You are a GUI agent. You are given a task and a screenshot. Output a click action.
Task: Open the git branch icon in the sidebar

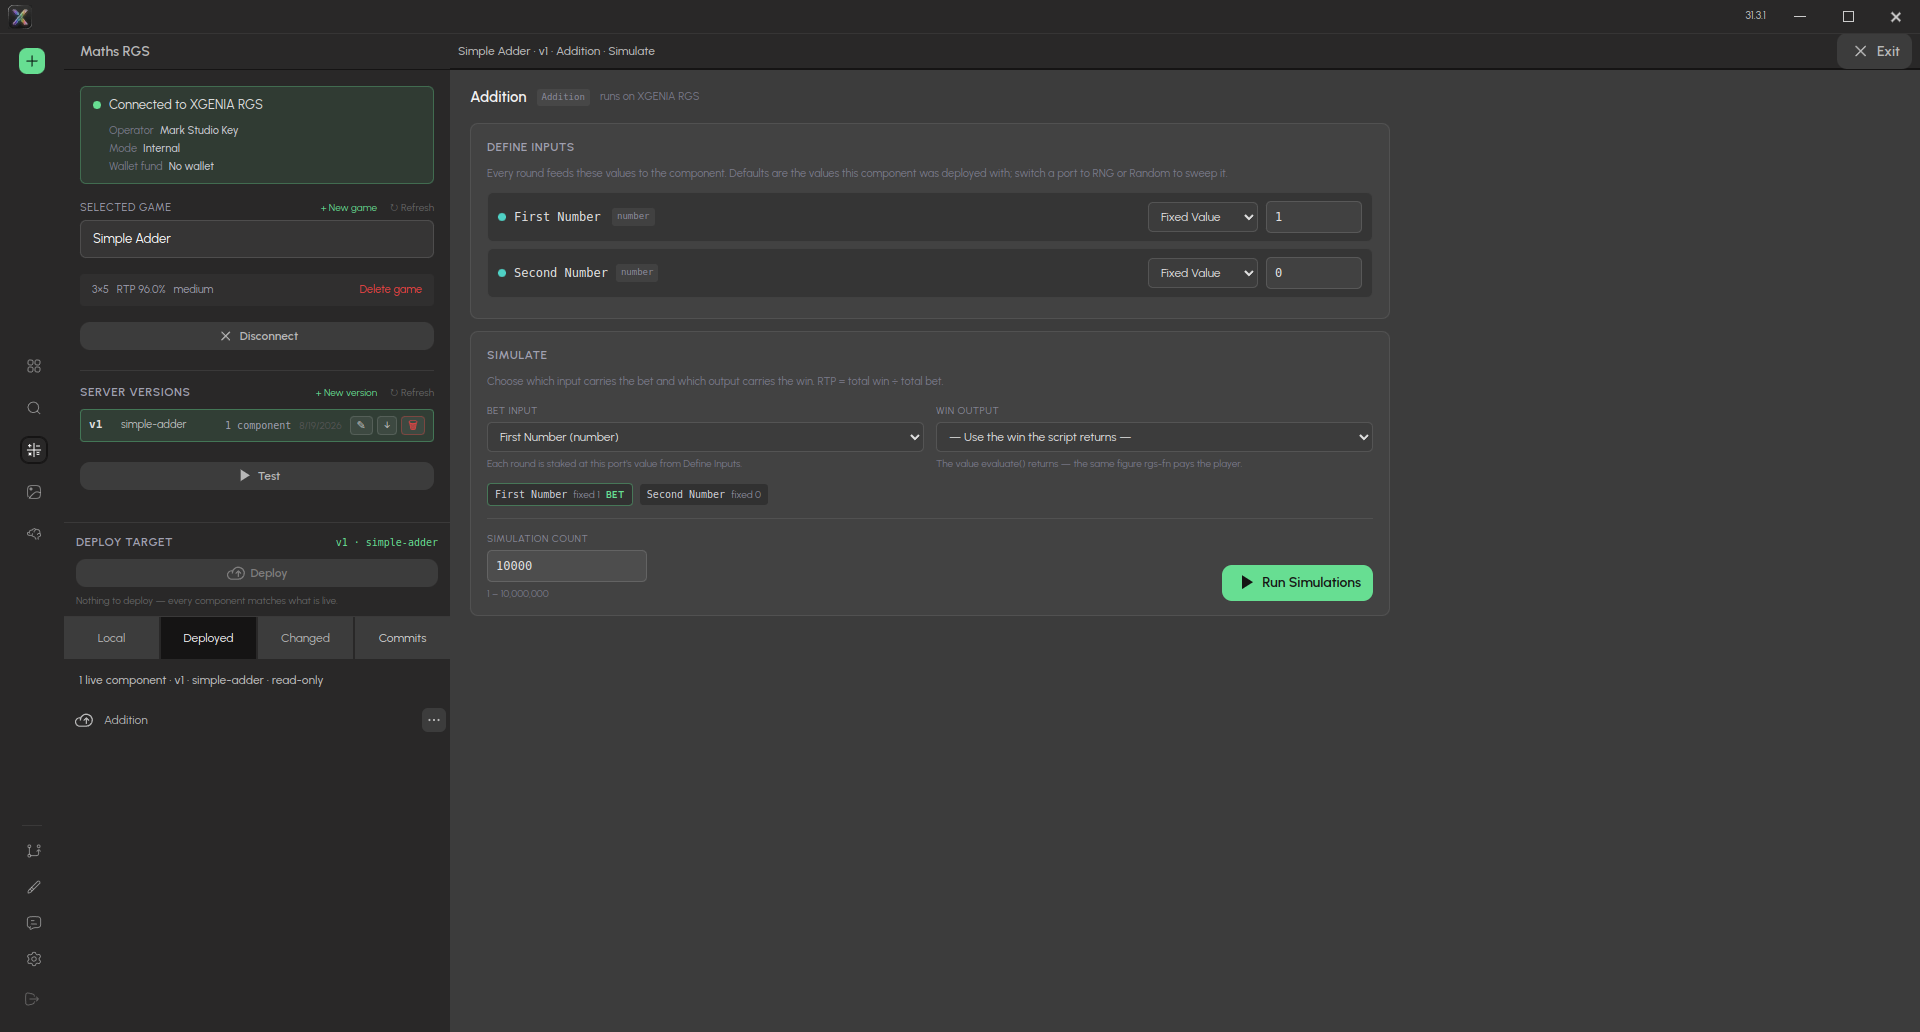pos(34,851)
